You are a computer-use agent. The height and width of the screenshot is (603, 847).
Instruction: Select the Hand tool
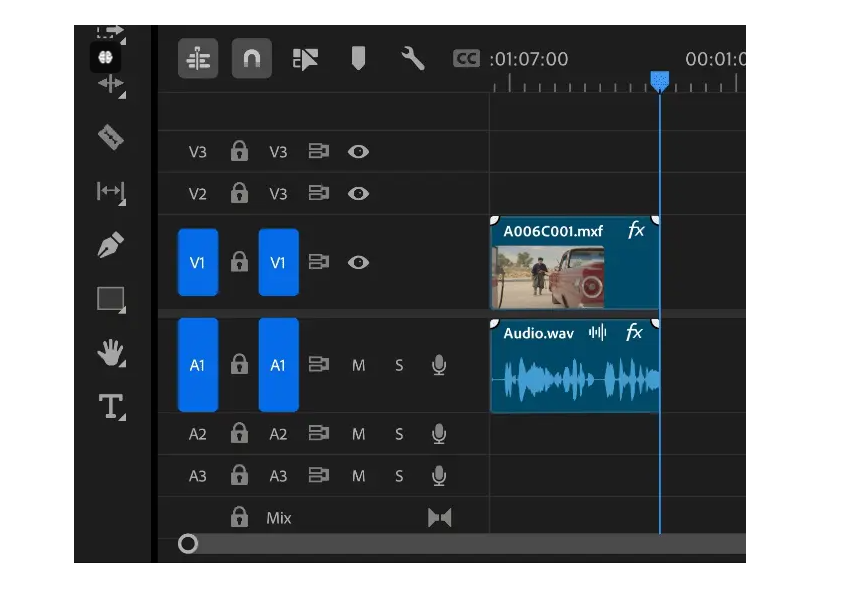pos(111,353)
